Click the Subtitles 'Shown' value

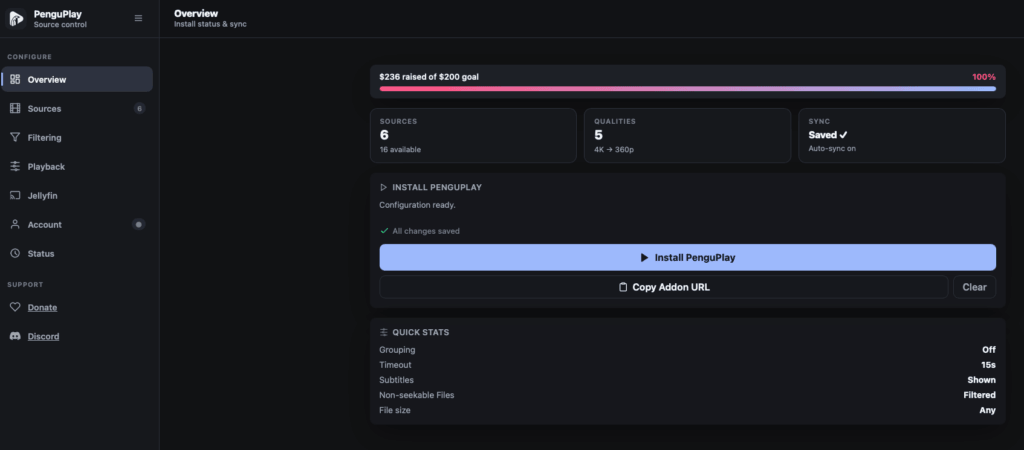tap(982, 379)
